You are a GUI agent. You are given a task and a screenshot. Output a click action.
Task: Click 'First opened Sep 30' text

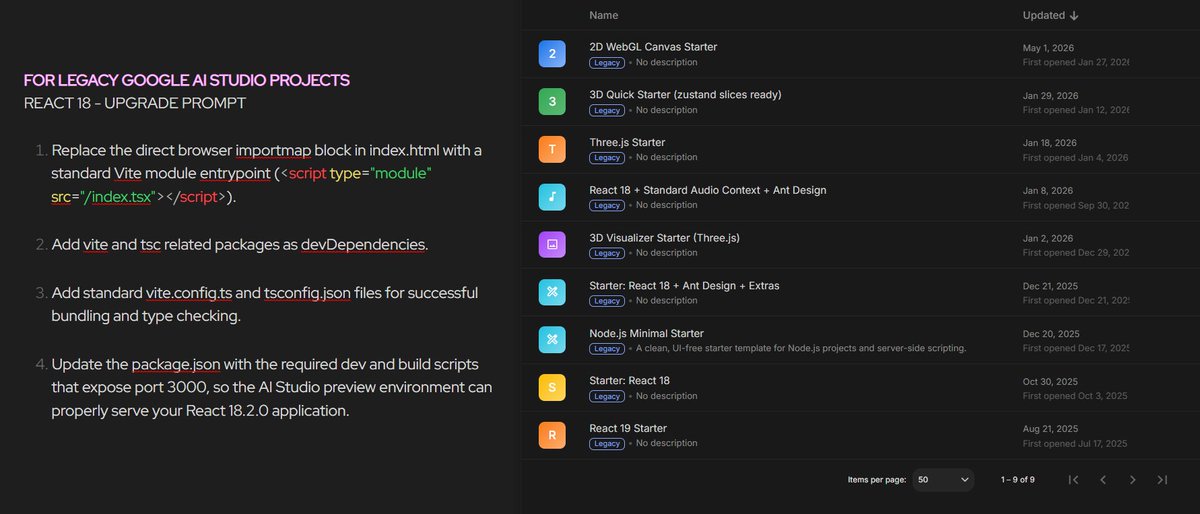click(1075, 206)
